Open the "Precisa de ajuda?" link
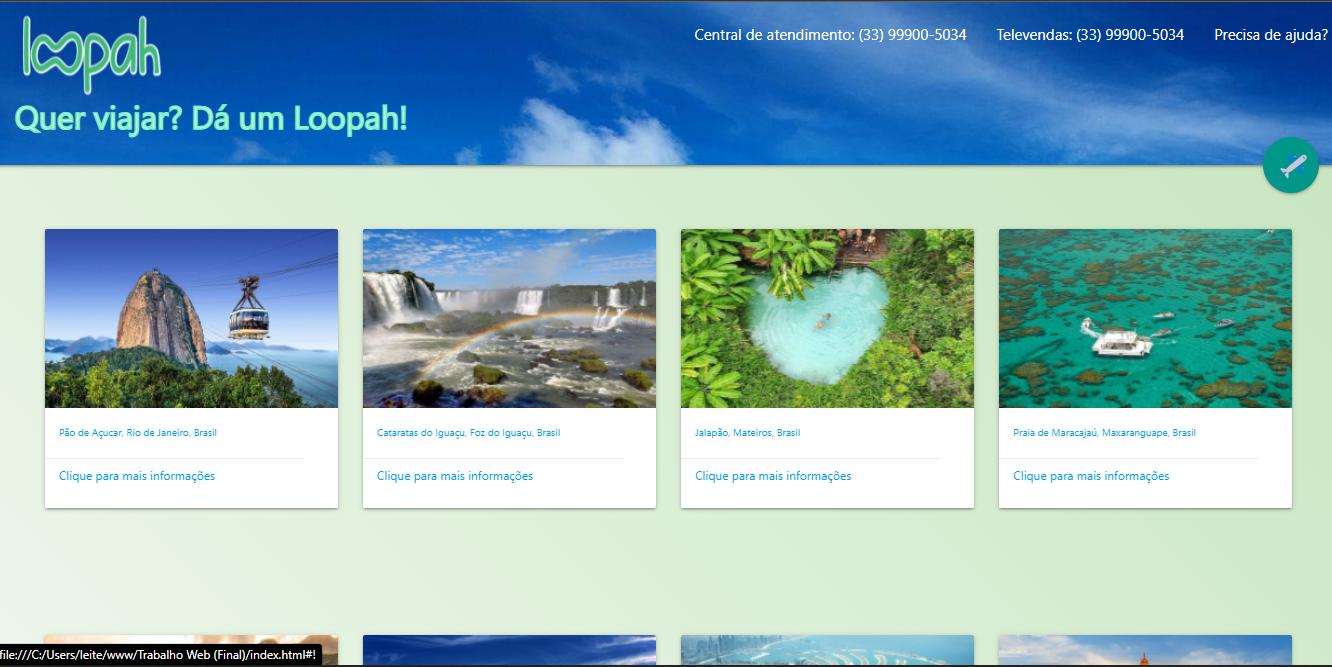 pos(1269,33)
